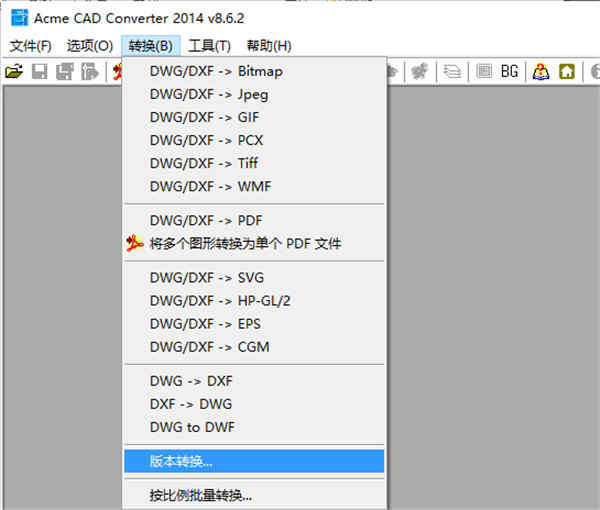Open the 选项(O) menu

90,46
